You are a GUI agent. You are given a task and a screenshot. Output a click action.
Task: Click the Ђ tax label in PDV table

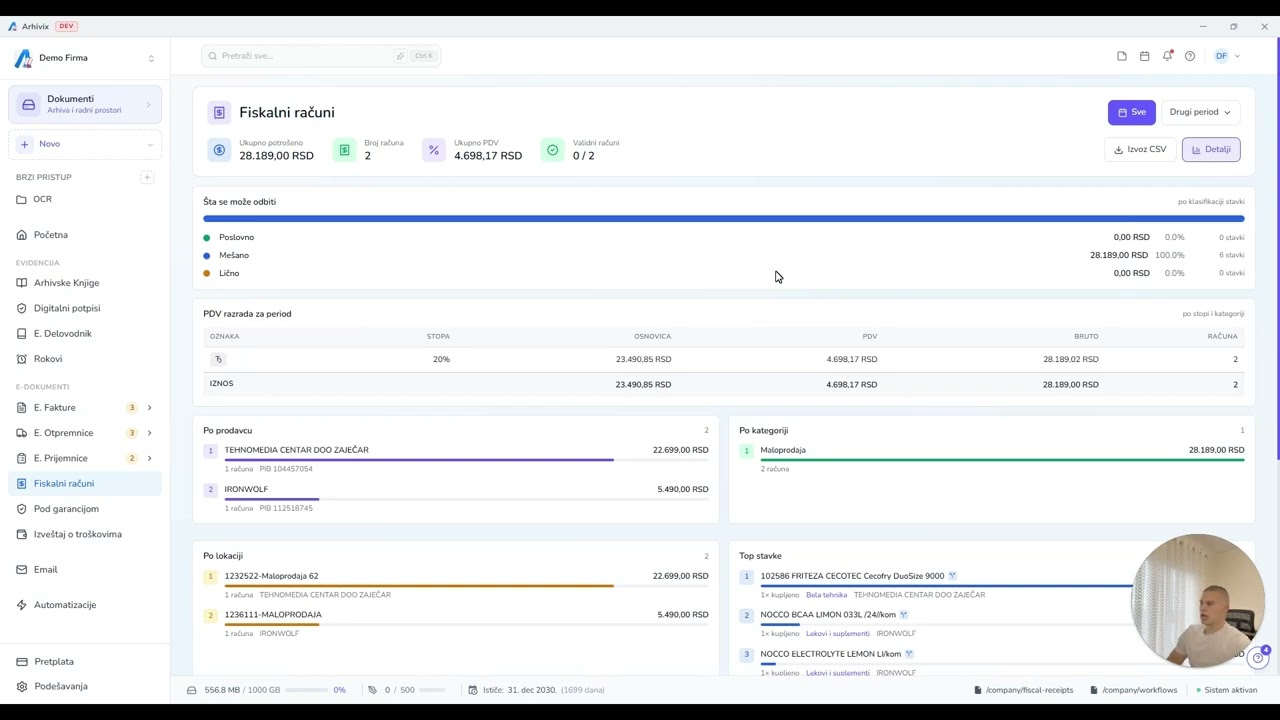[218, 359]
